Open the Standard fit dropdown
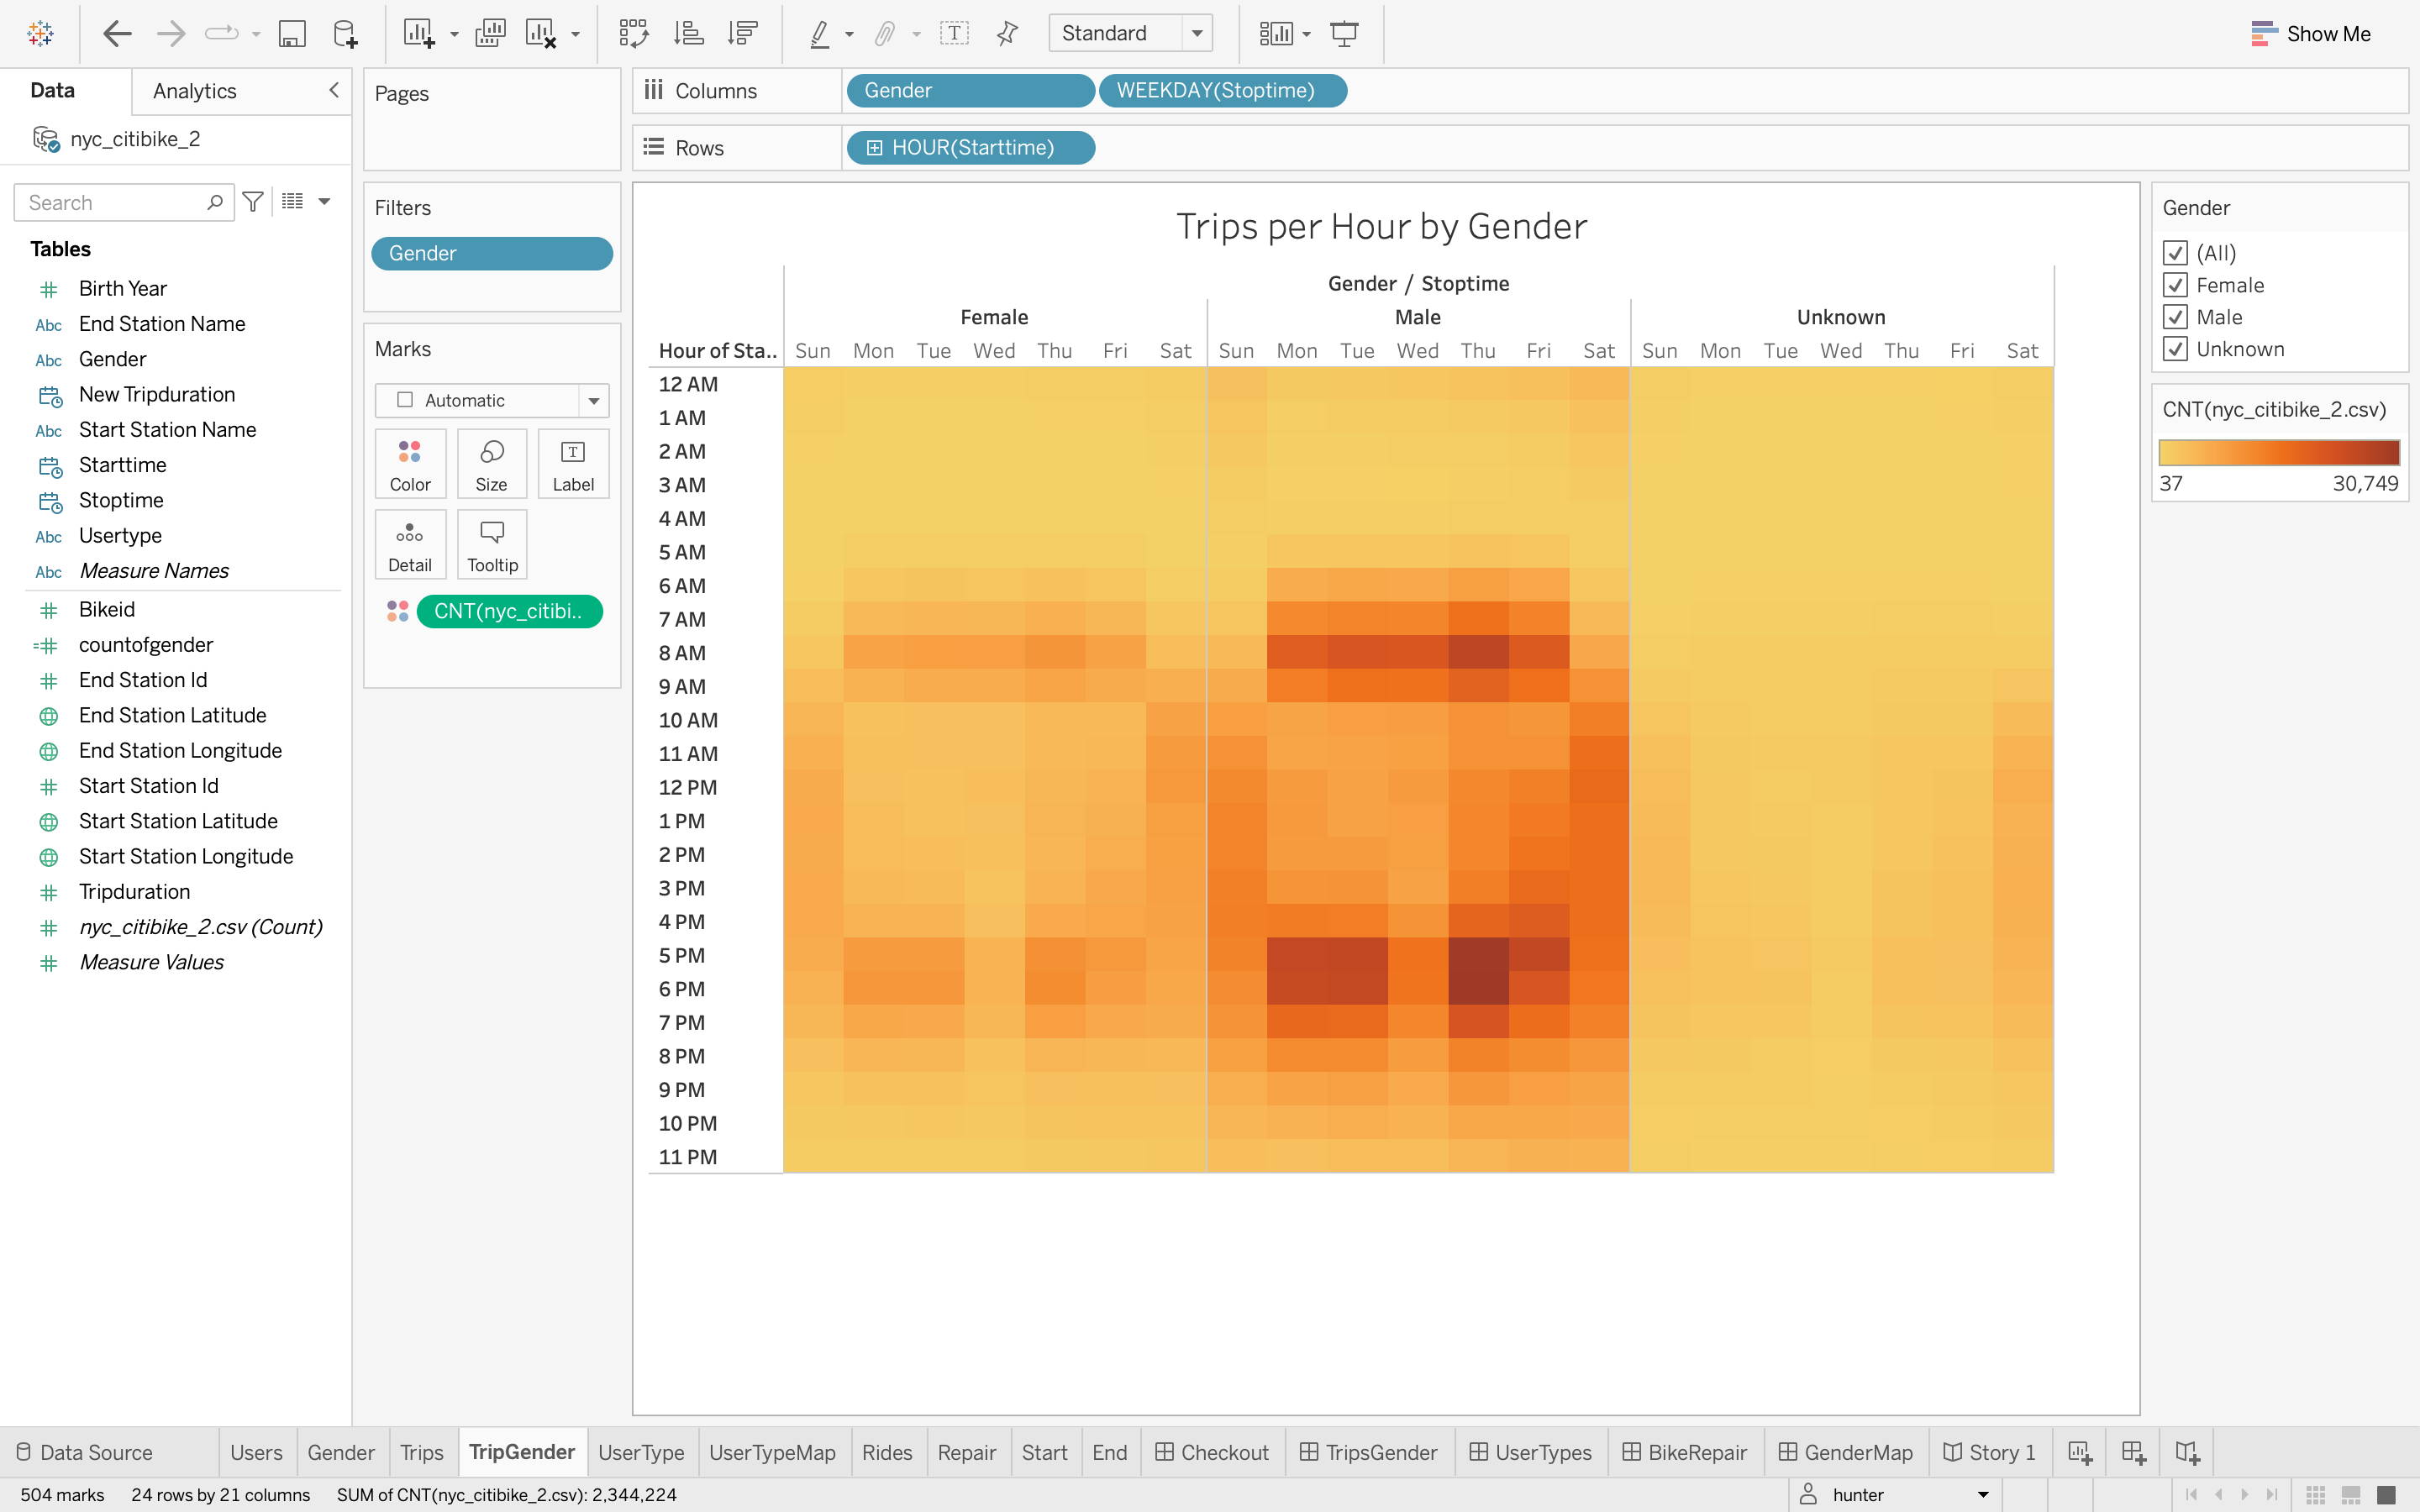The height and width of the screenshot is (1512, 2420). [1197, 33]
